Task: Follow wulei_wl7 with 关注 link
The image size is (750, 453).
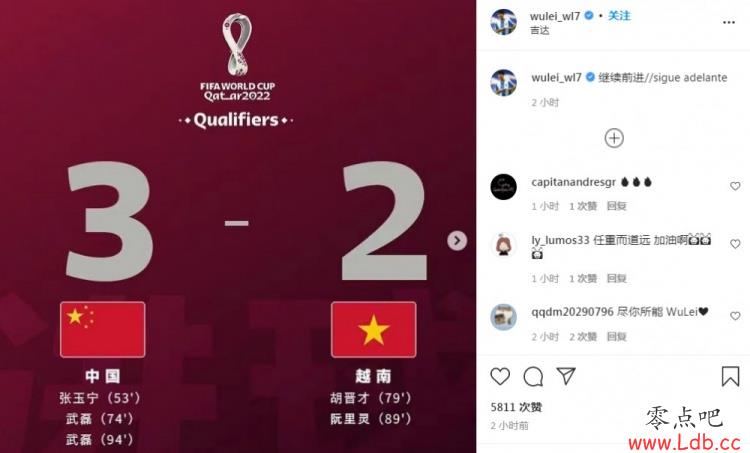Action: tap(619, 16)
